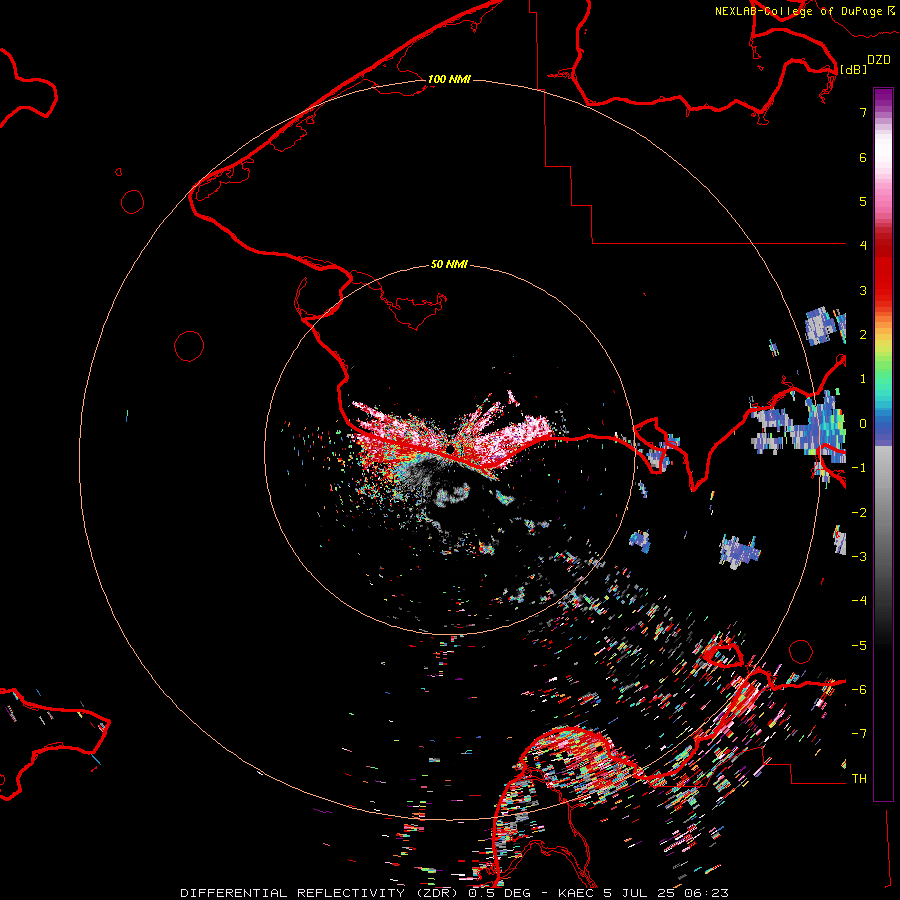Click the 6 value on the color scale
This screenshot has height=900, width=900.
point(863,157)
